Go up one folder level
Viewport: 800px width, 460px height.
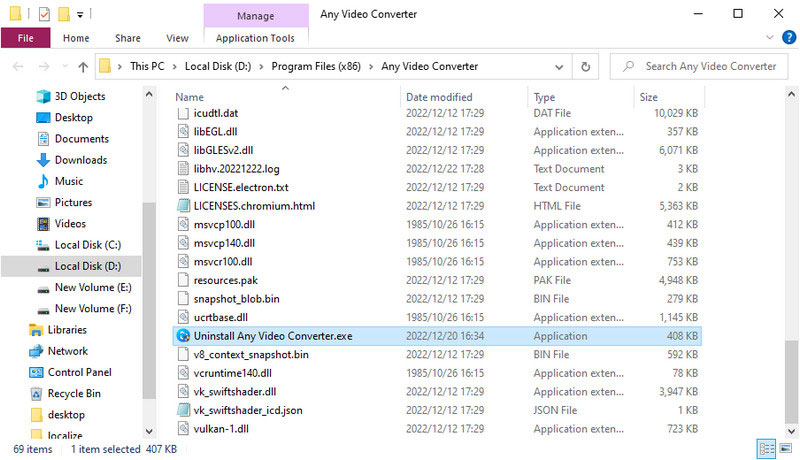coord(83,66)
